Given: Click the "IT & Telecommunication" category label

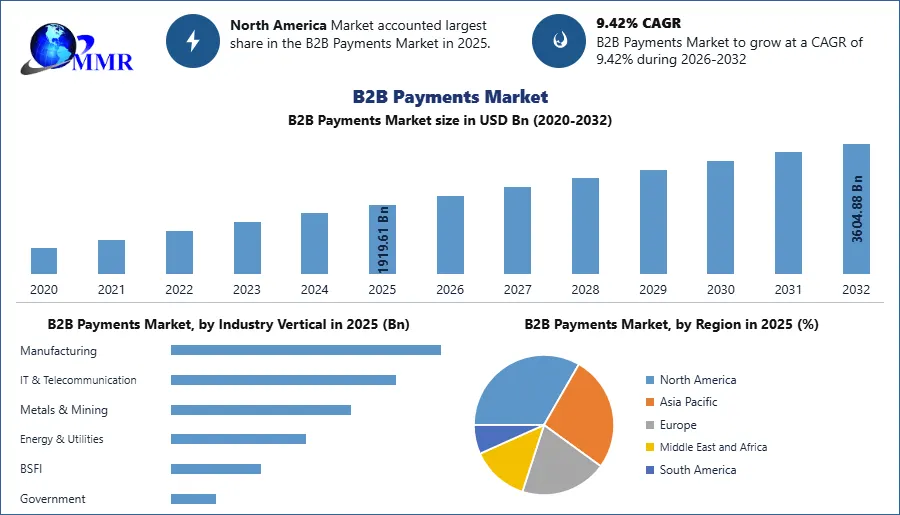Looking at the screenshot, I should point(78,380).
